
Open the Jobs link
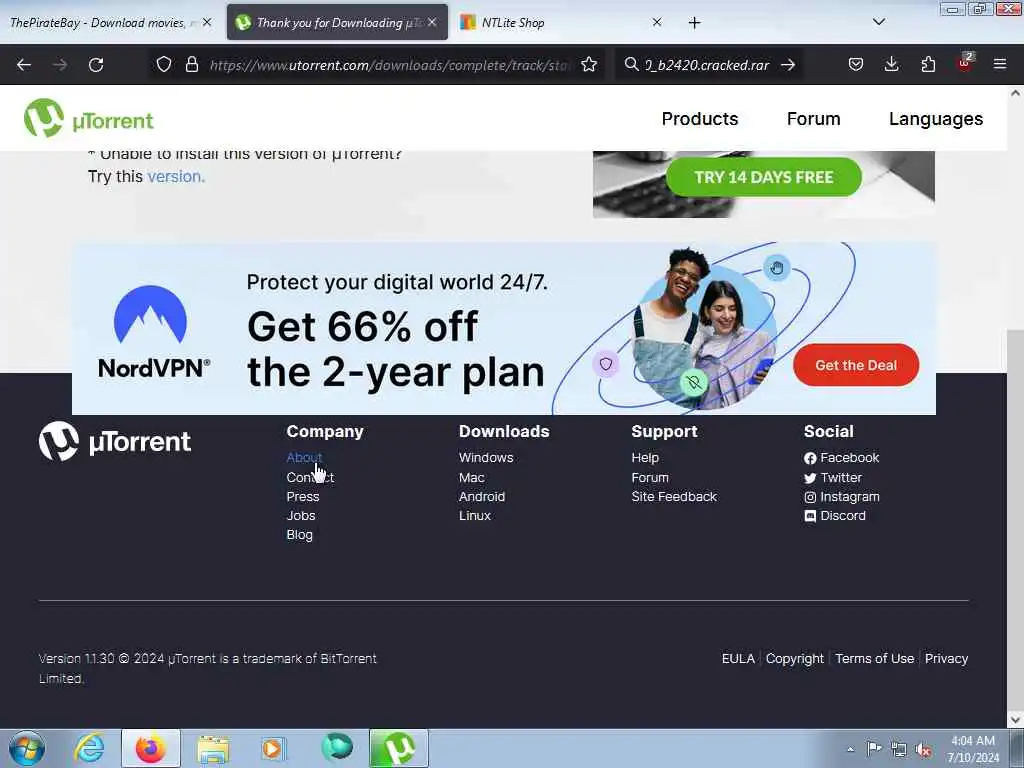[301, 515]
